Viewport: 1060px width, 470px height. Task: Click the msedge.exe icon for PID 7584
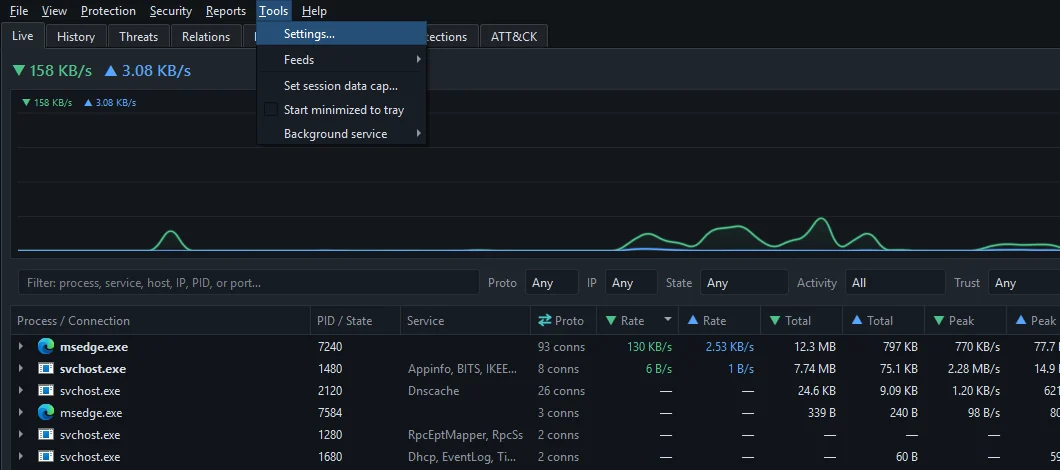(x=45, y=413)
